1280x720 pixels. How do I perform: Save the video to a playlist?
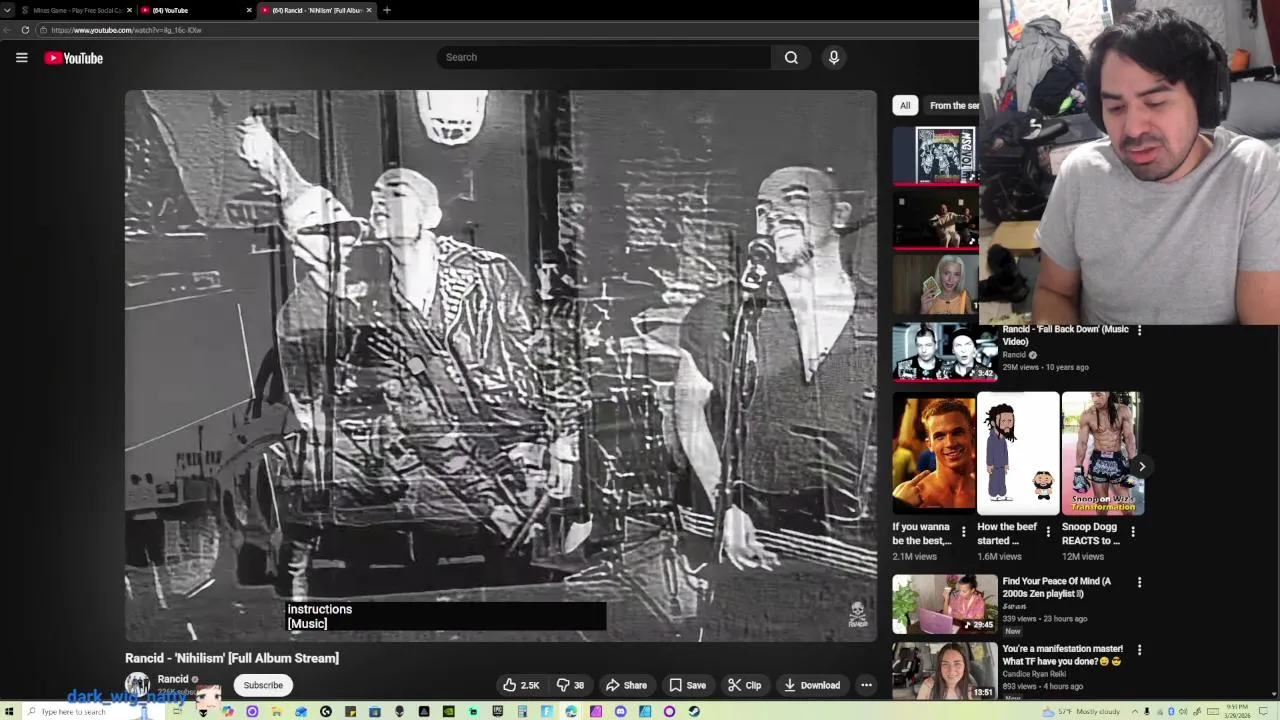coord(687,685)
